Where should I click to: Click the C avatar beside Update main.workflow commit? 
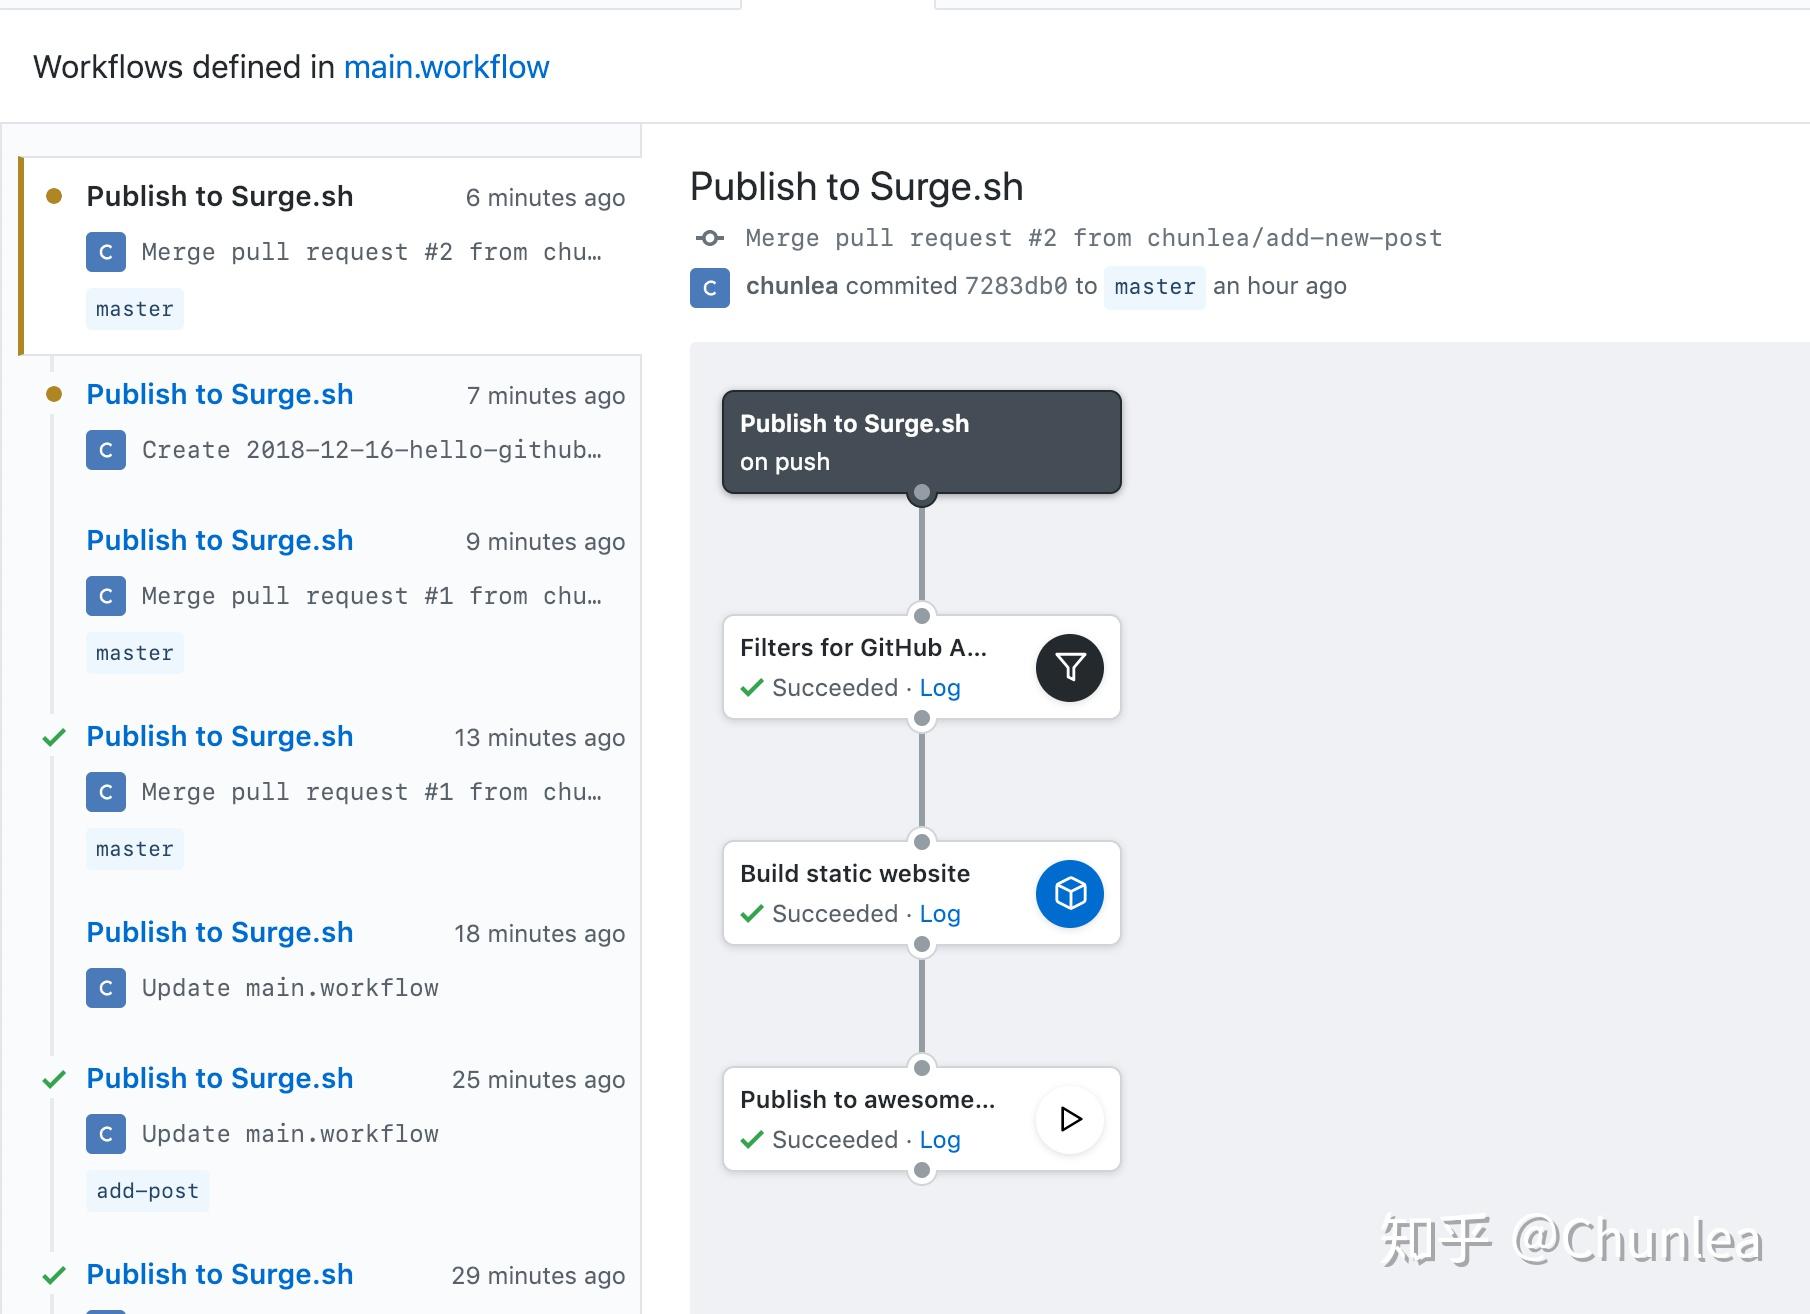pos(105,988)
